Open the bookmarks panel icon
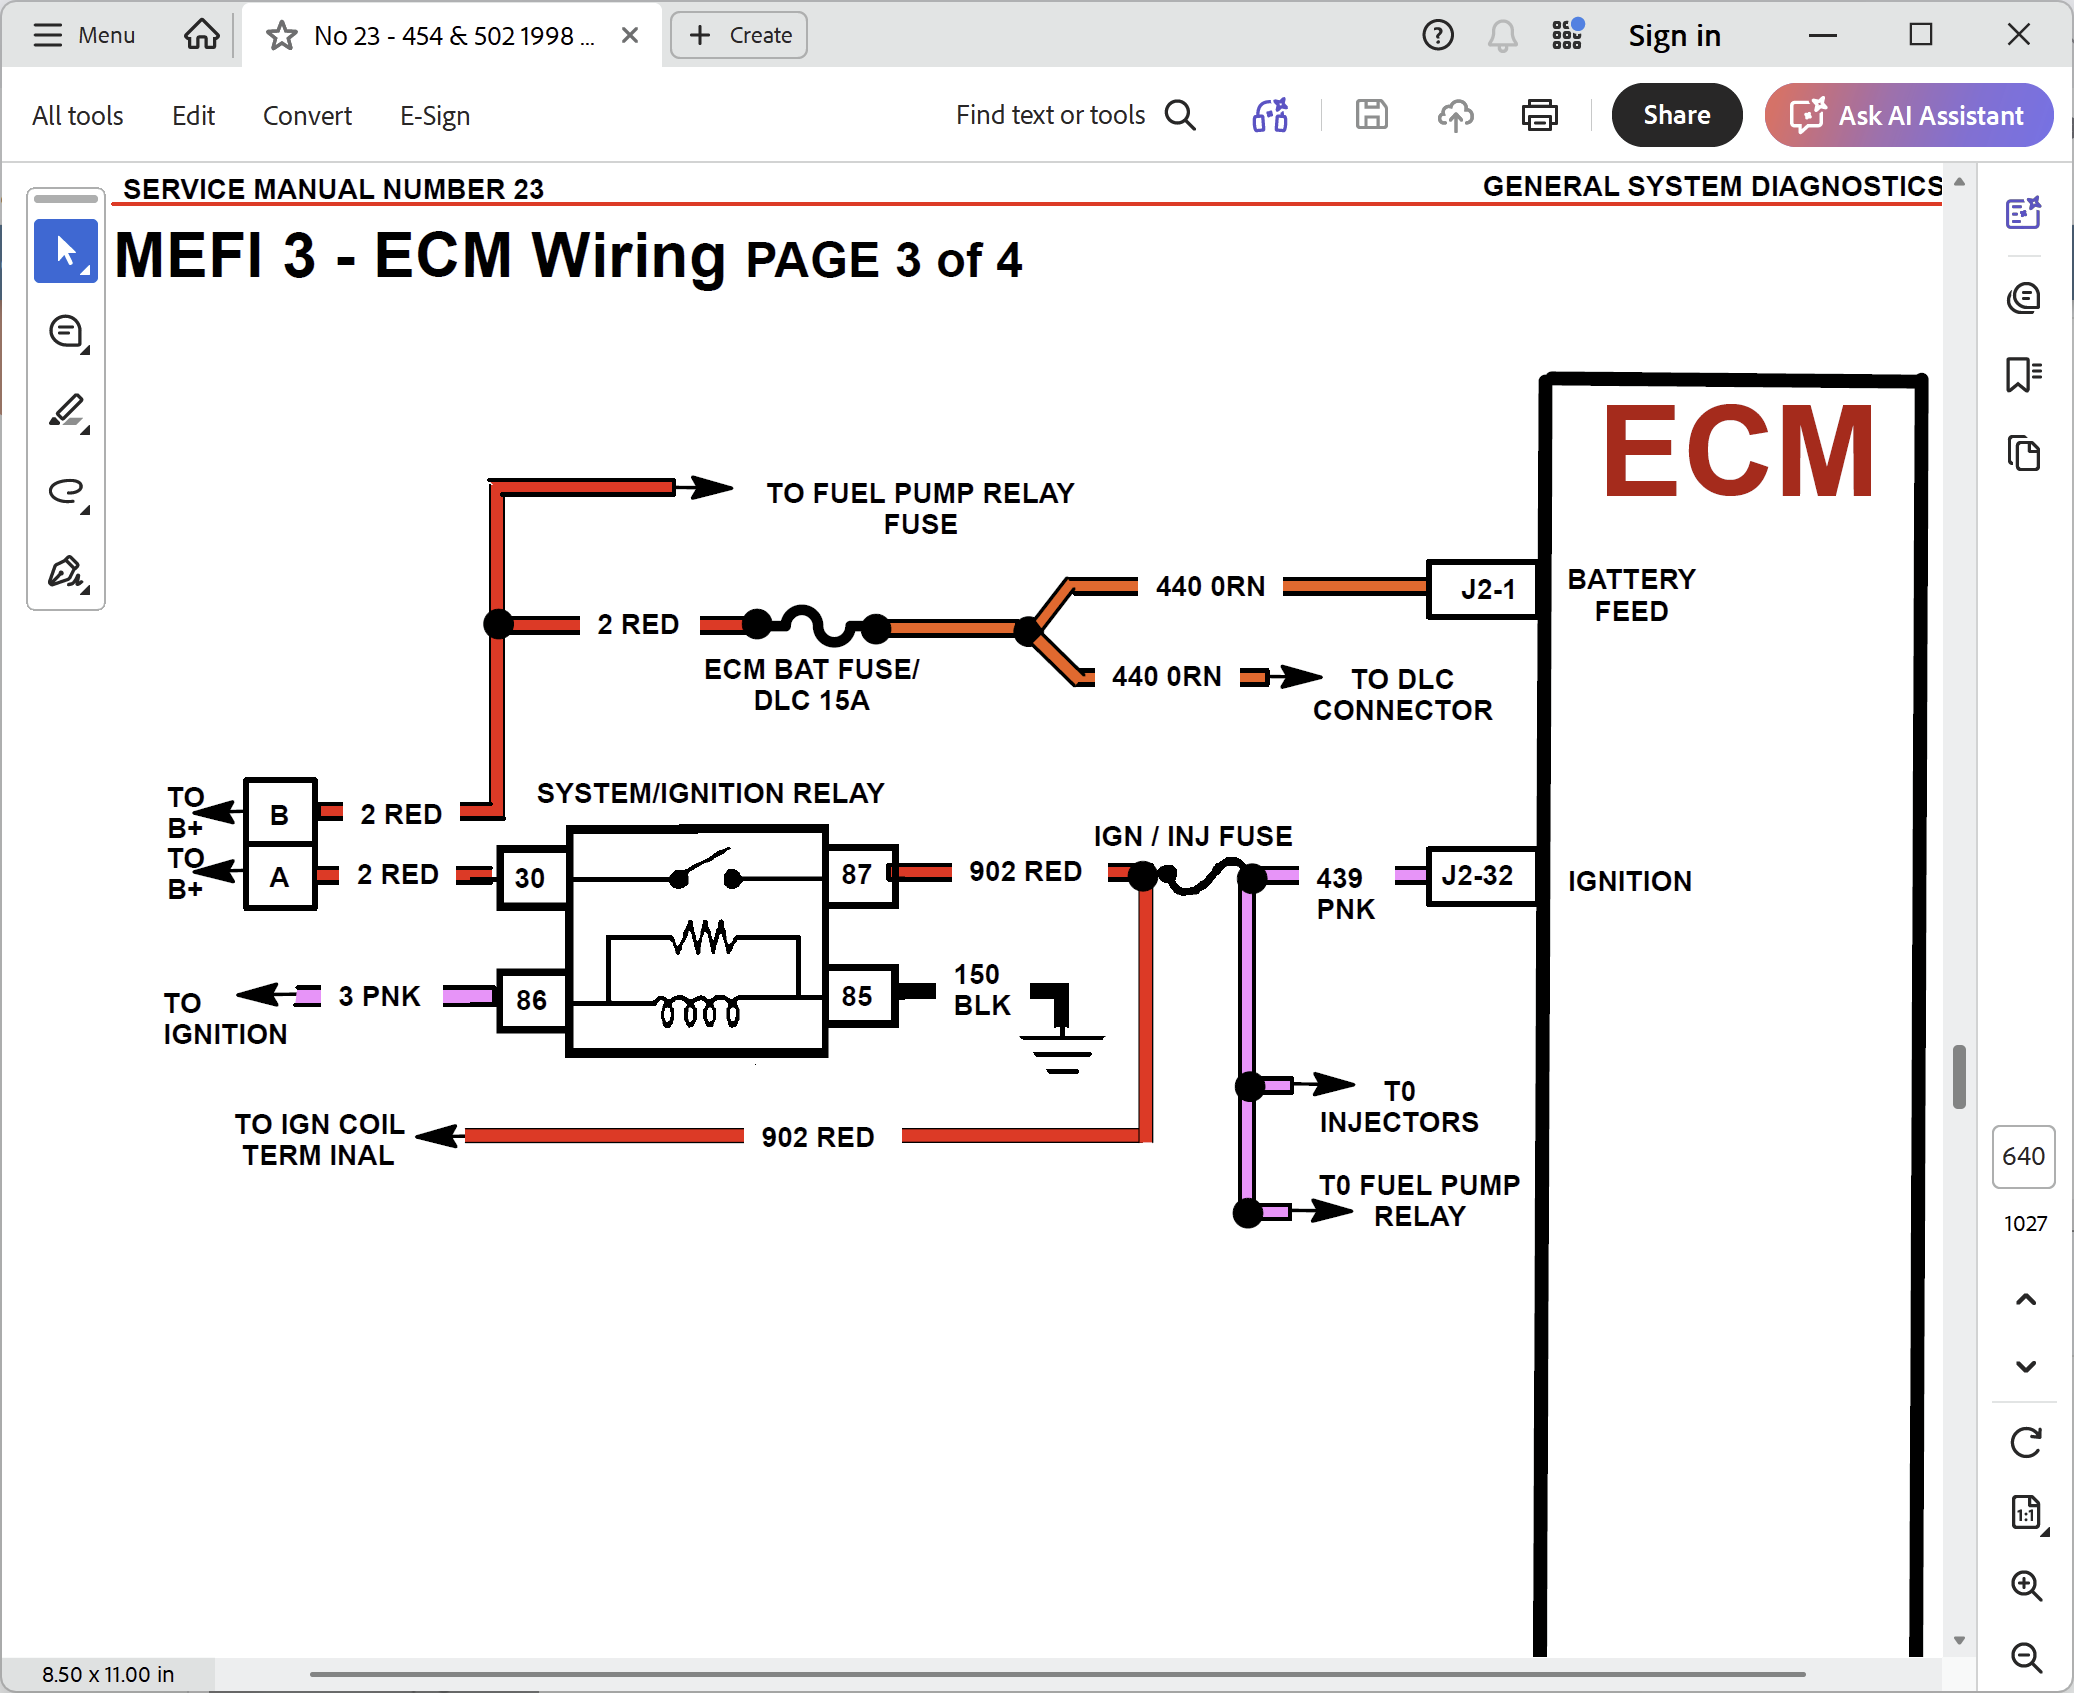 coord(2024,375)
